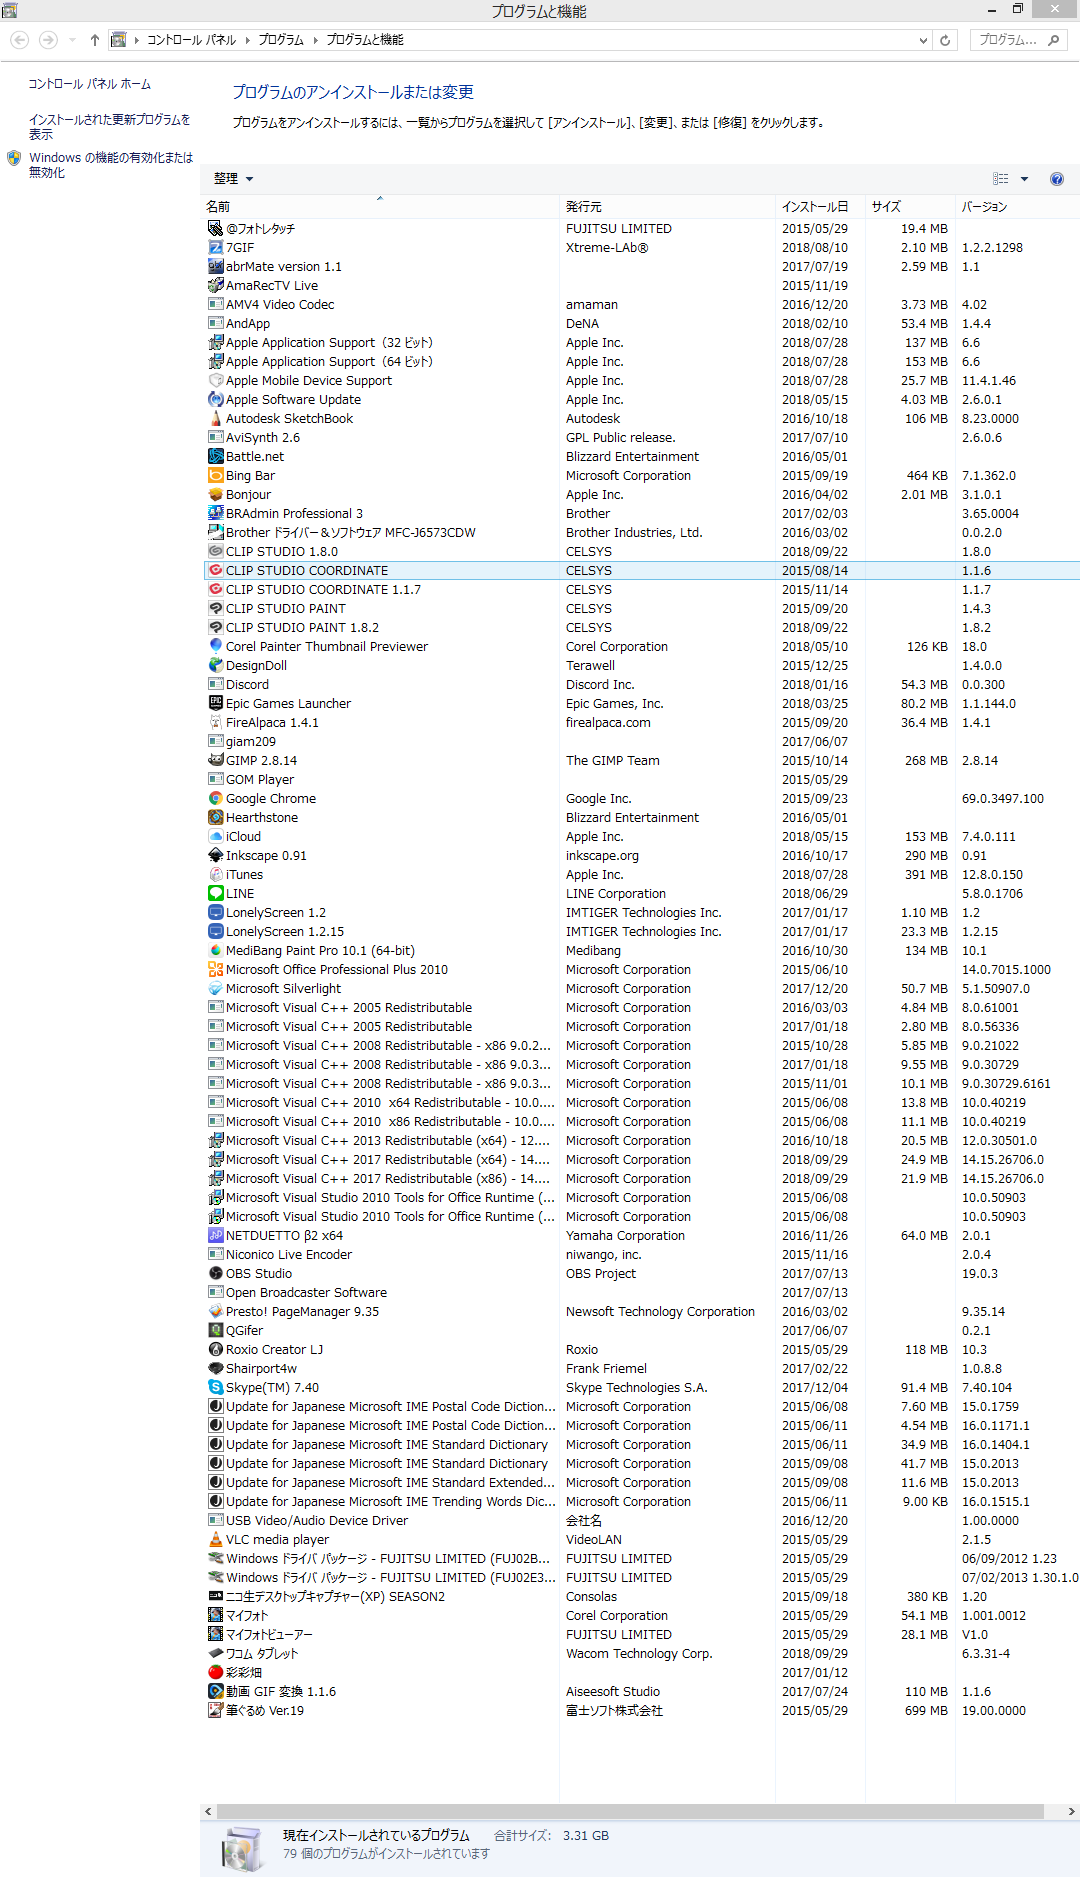The height and width of the screenshot is (1877, 1080).
Task: Select the DesignDoll icon
Action: [215, 665]
